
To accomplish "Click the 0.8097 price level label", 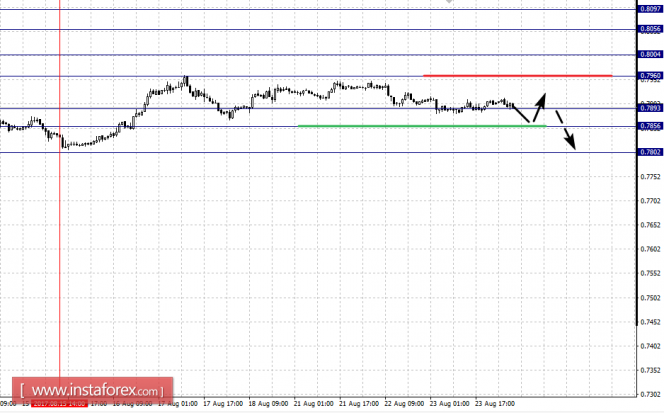I will [649, 9].
